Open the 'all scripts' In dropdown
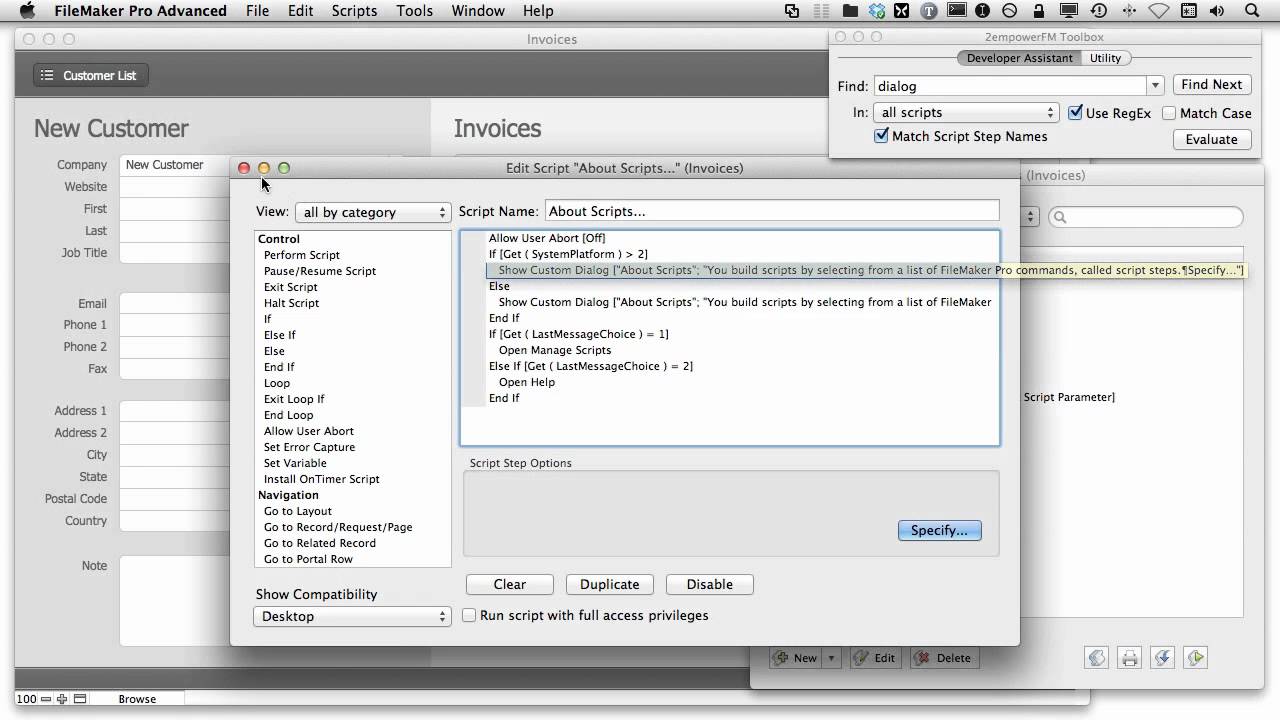 [966, 113]
